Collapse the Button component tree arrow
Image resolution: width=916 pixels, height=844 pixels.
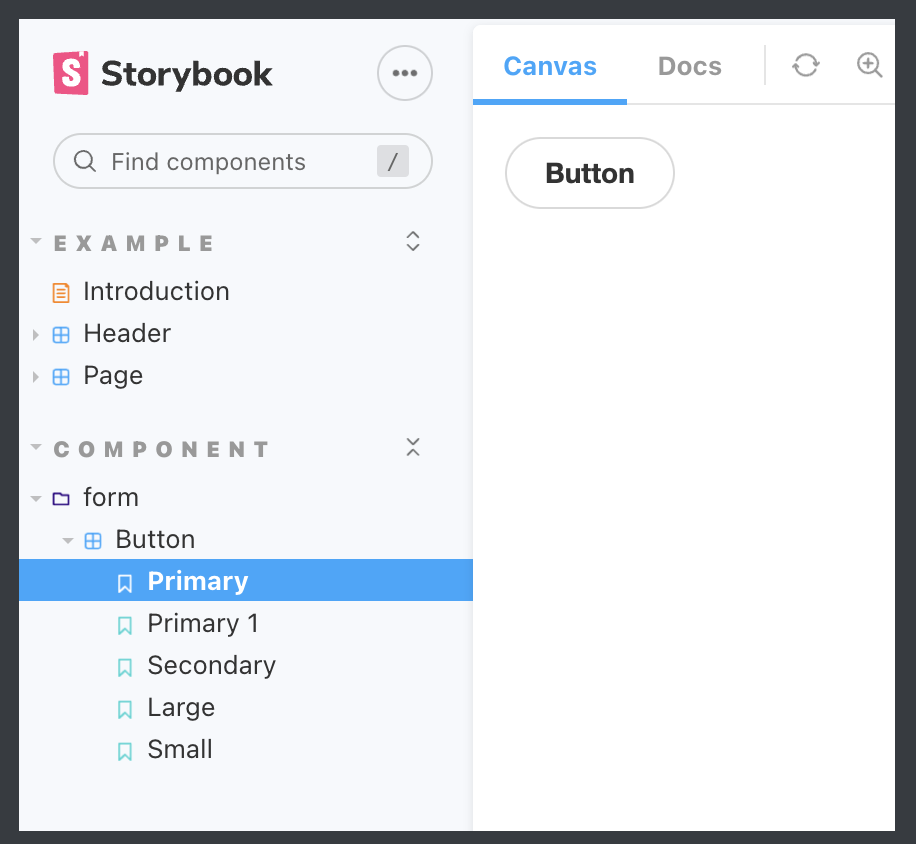point(68,541)
